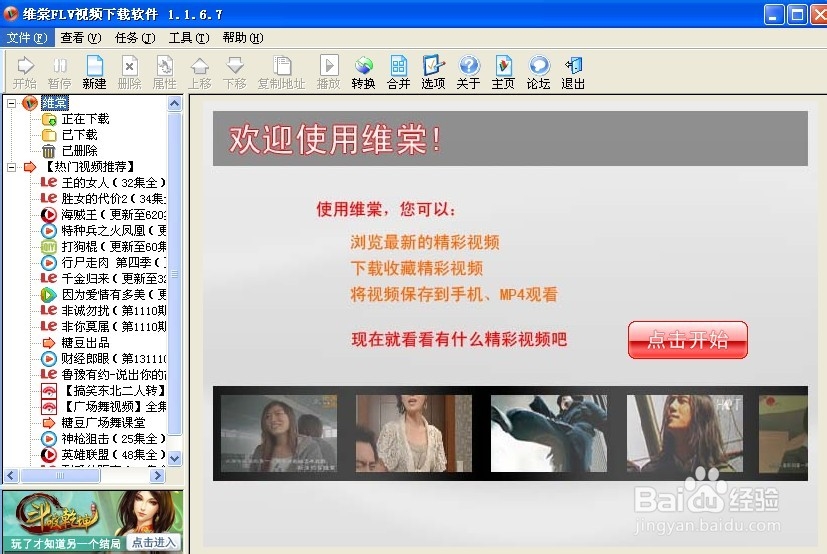The width and height of the screenshot is (827, 554).
Task: Open the 任务(T) menu
Action: (135, 37)
